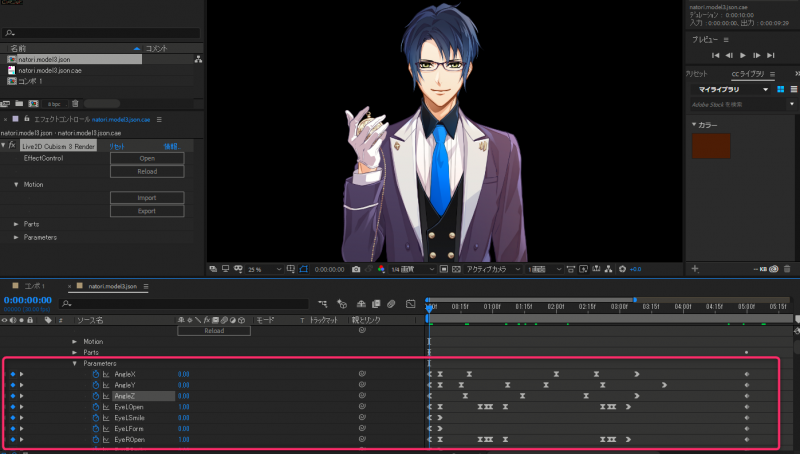
Task: Click the AngleX stopwatch icon
Action: [x=95, y=374]
